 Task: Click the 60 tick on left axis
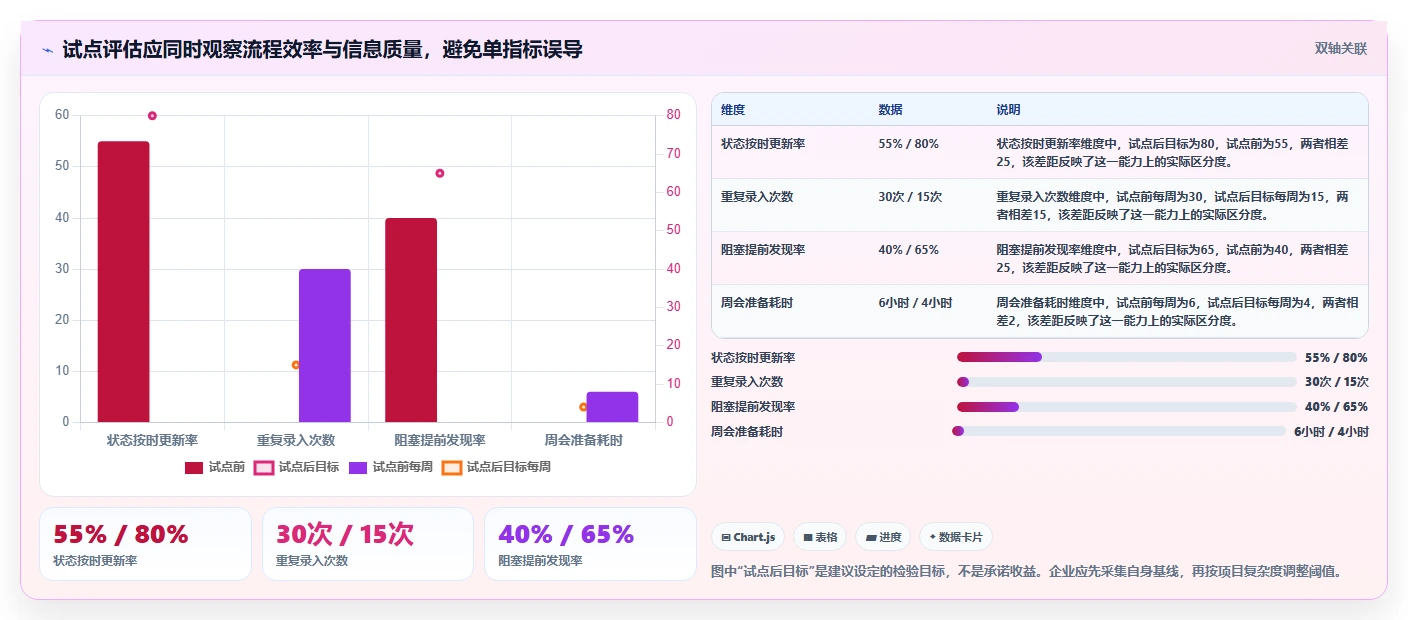pos(62,115)
